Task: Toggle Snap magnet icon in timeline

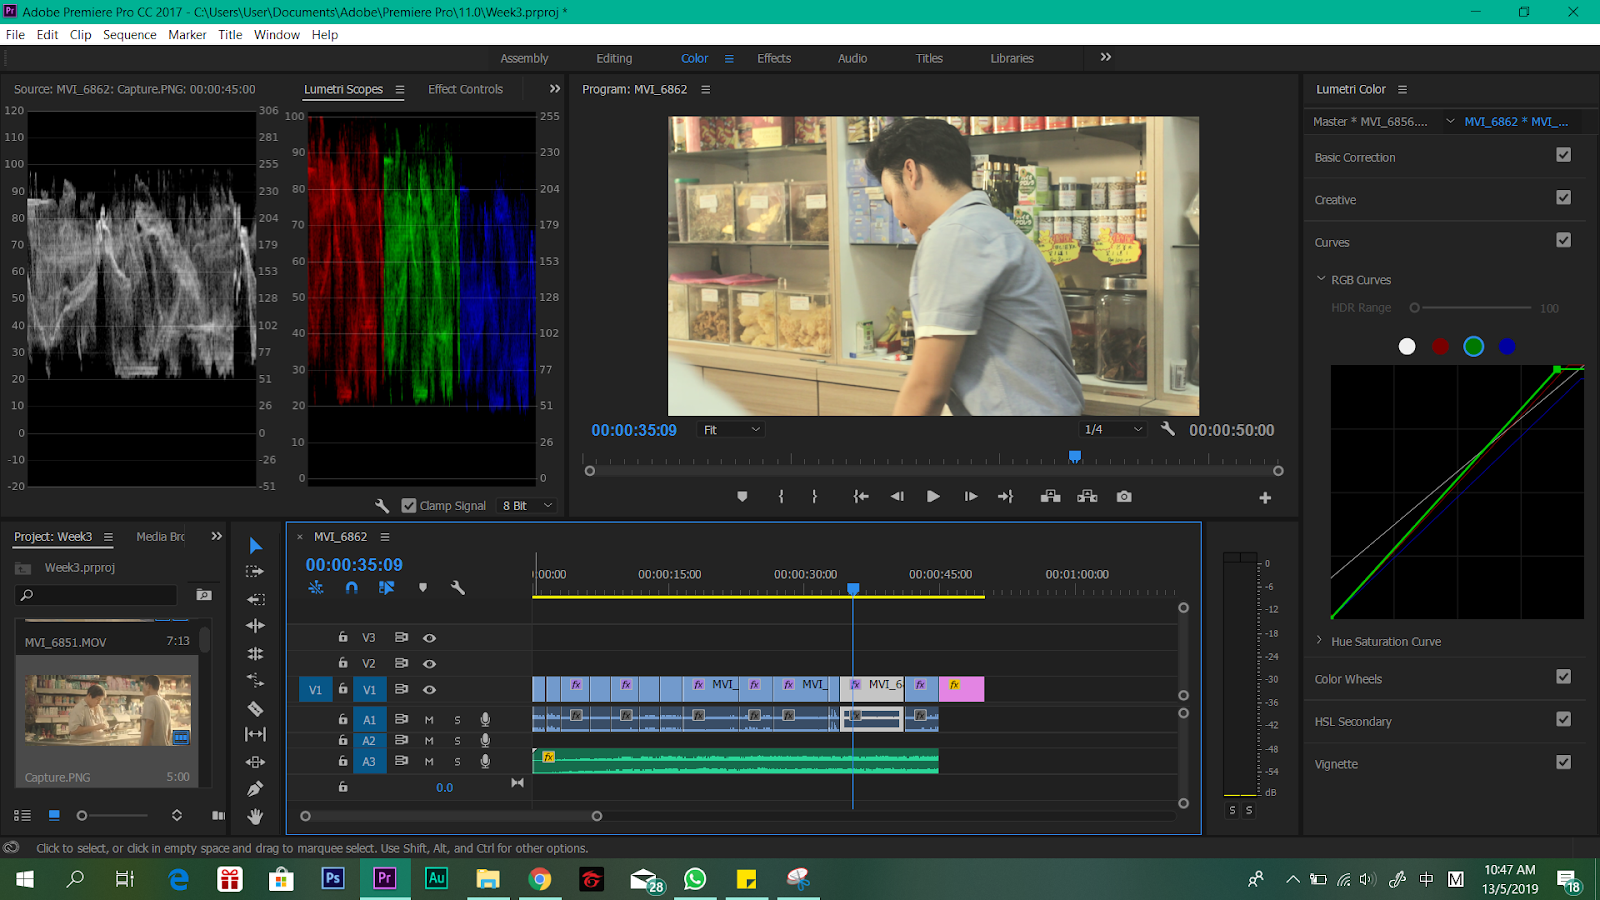Action: click(351, 588)
